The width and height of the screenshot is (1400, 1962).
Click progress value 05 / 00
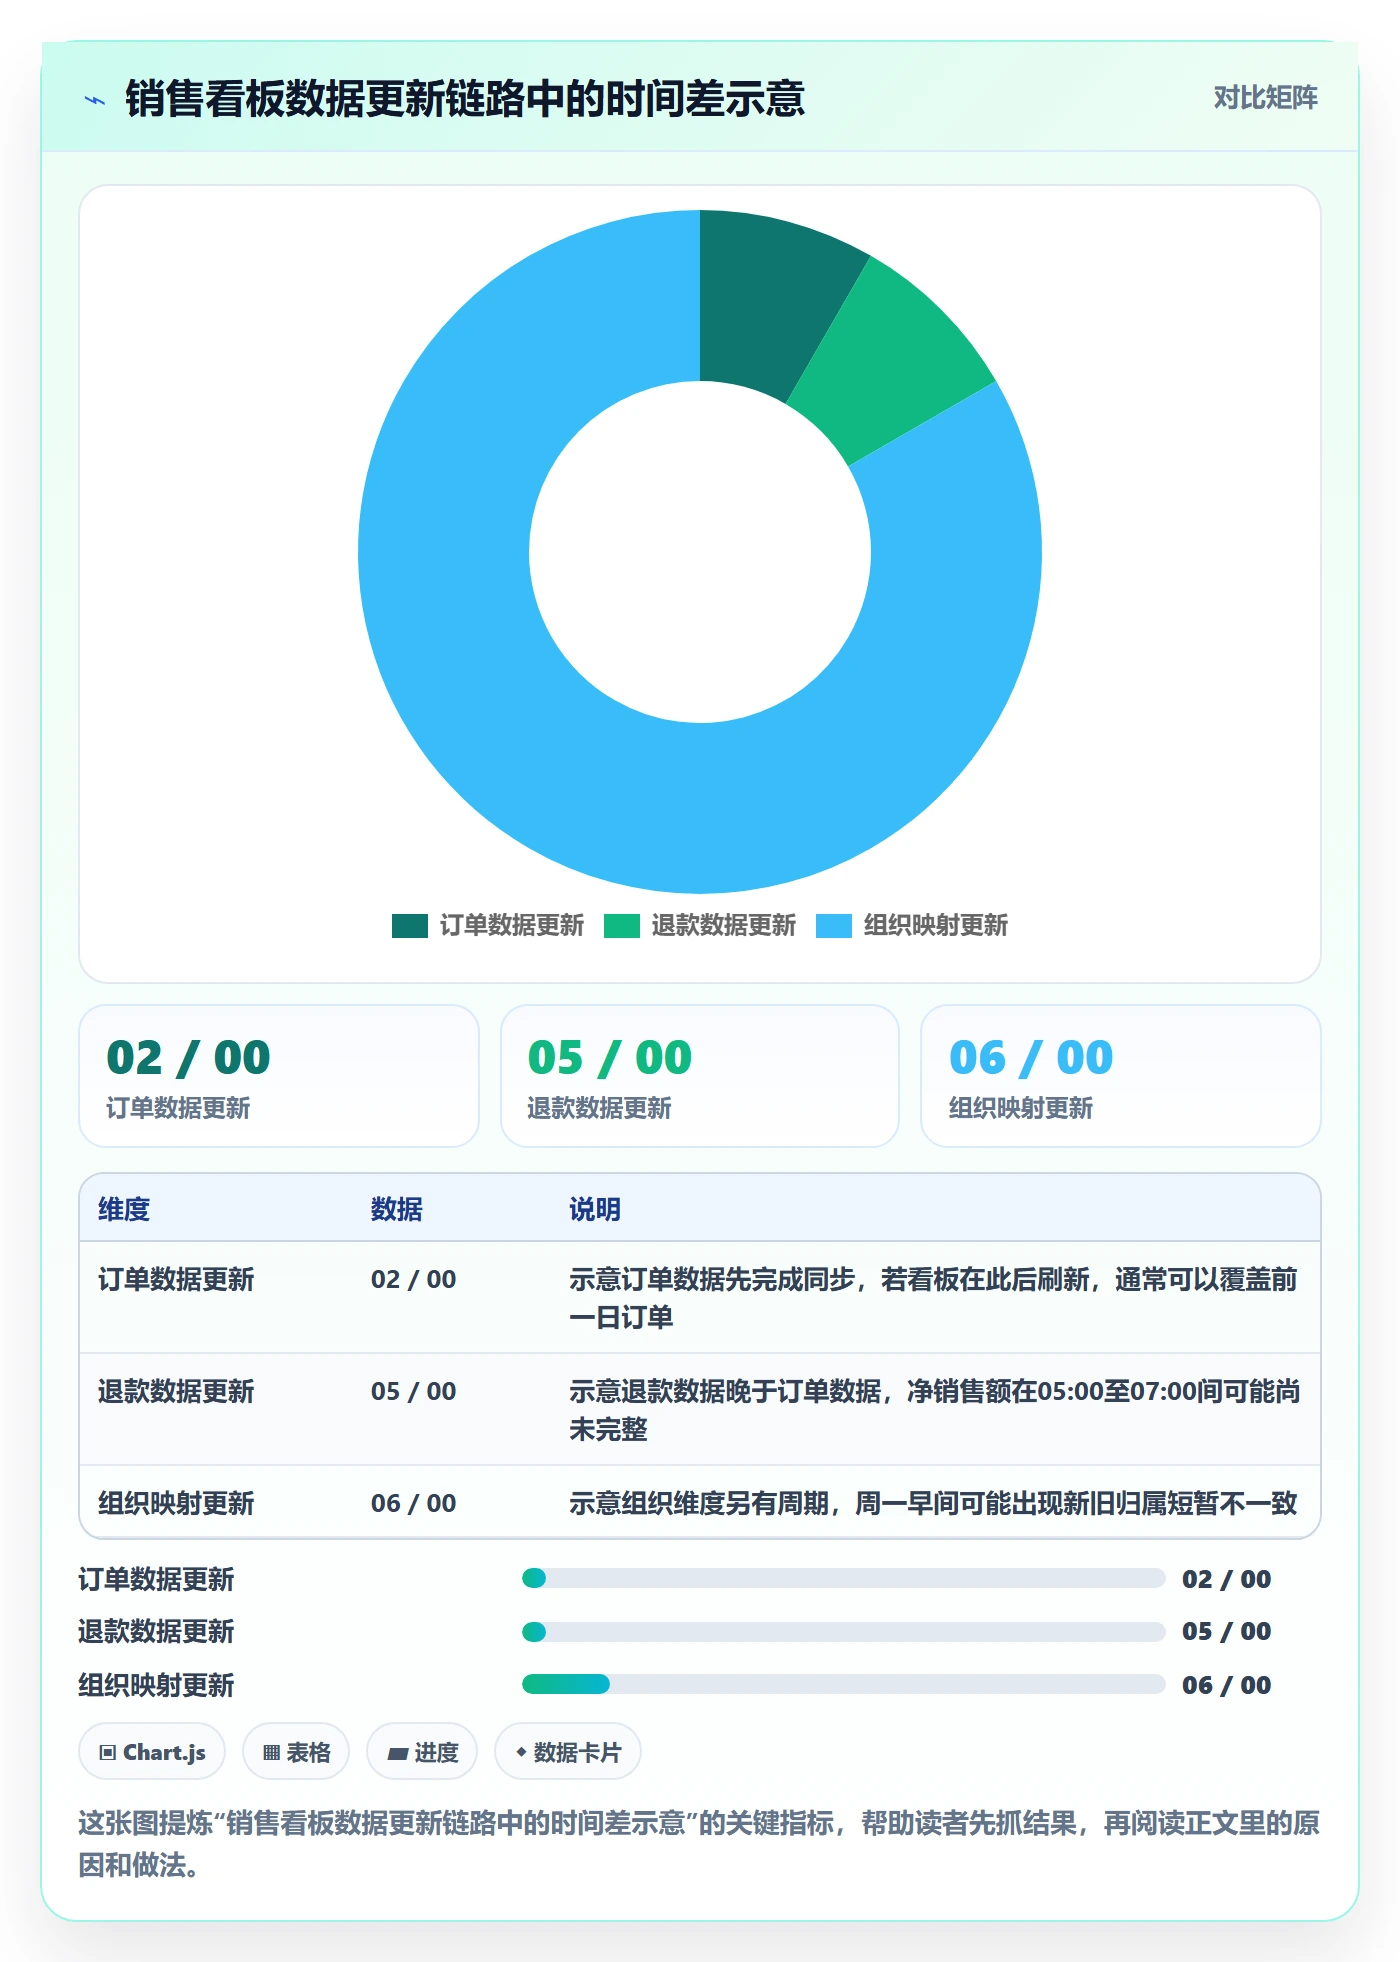(1226, 1632)
